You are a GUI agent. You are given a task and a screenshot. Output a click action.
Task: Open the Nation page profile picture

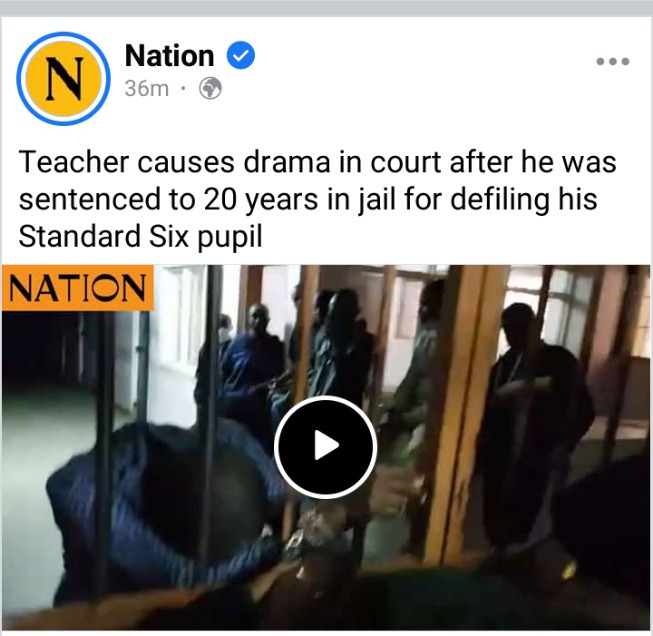[63, 78]
